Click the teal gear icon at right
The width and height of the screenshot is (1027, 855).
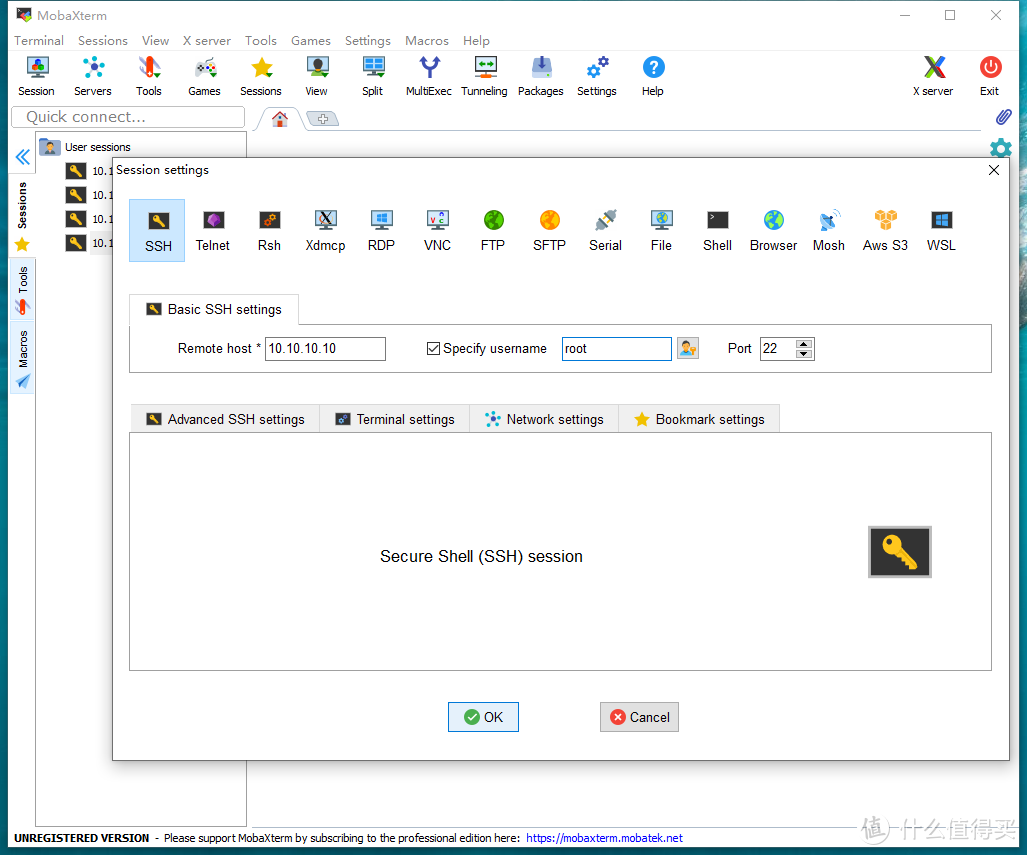pos(1001,148)
